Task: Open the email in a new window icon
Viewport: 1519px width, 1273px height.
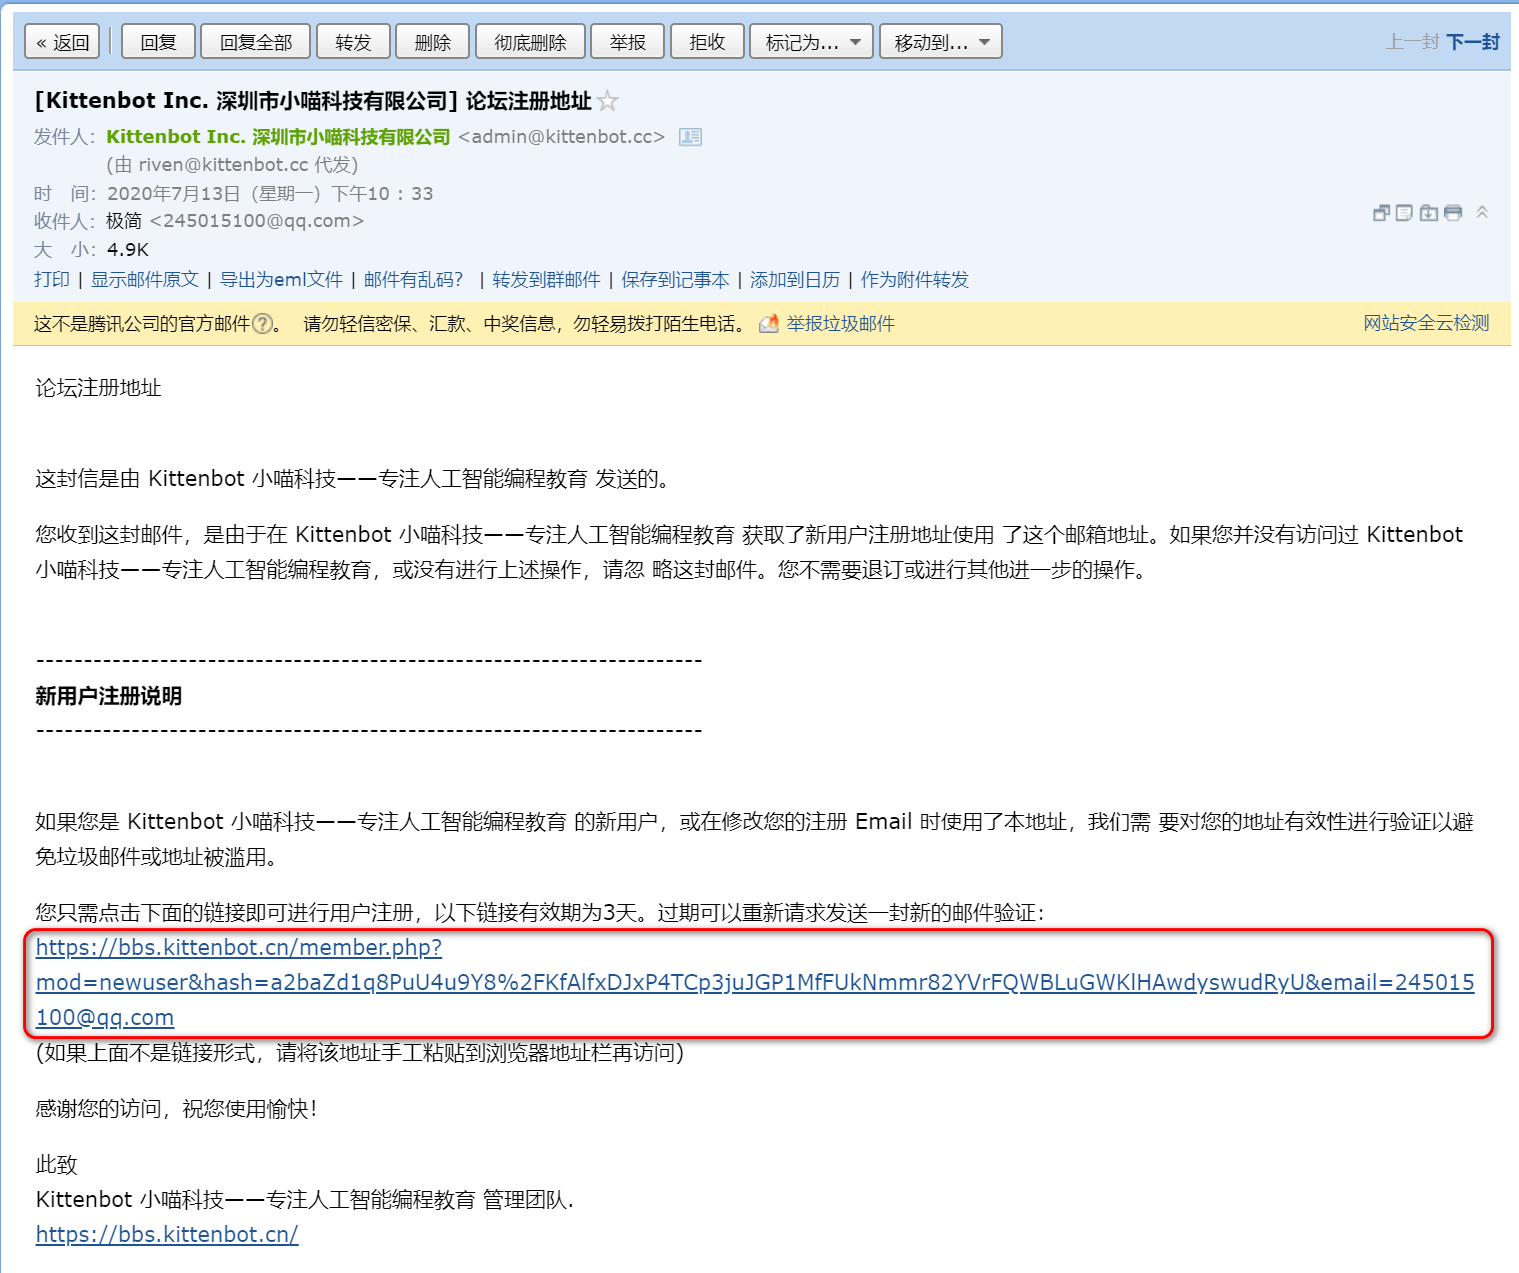Action: [x=1381, y=212]
